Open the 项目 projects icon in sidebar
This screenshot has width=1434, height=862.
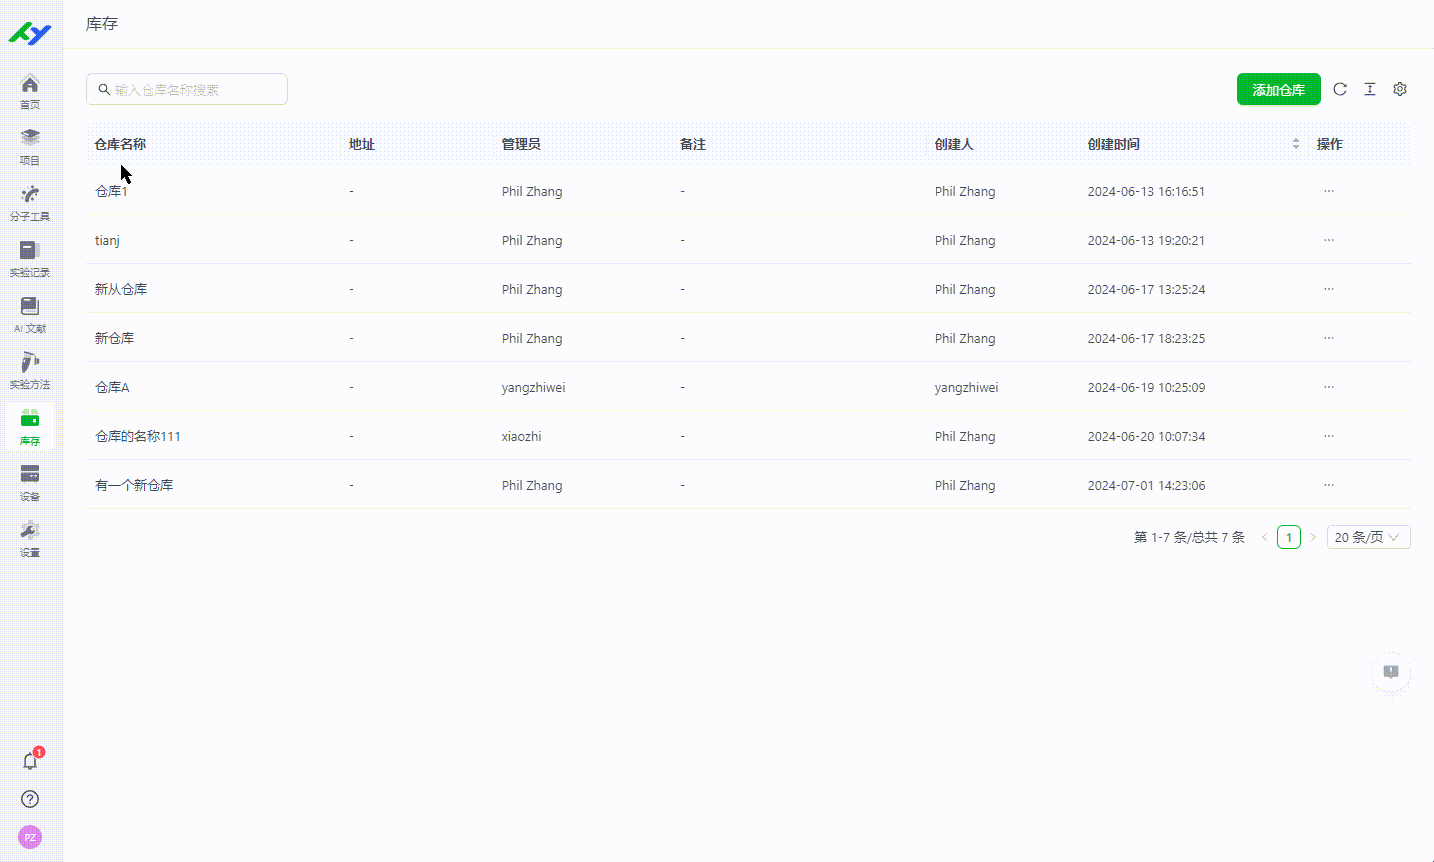click(x=30, y=146)
